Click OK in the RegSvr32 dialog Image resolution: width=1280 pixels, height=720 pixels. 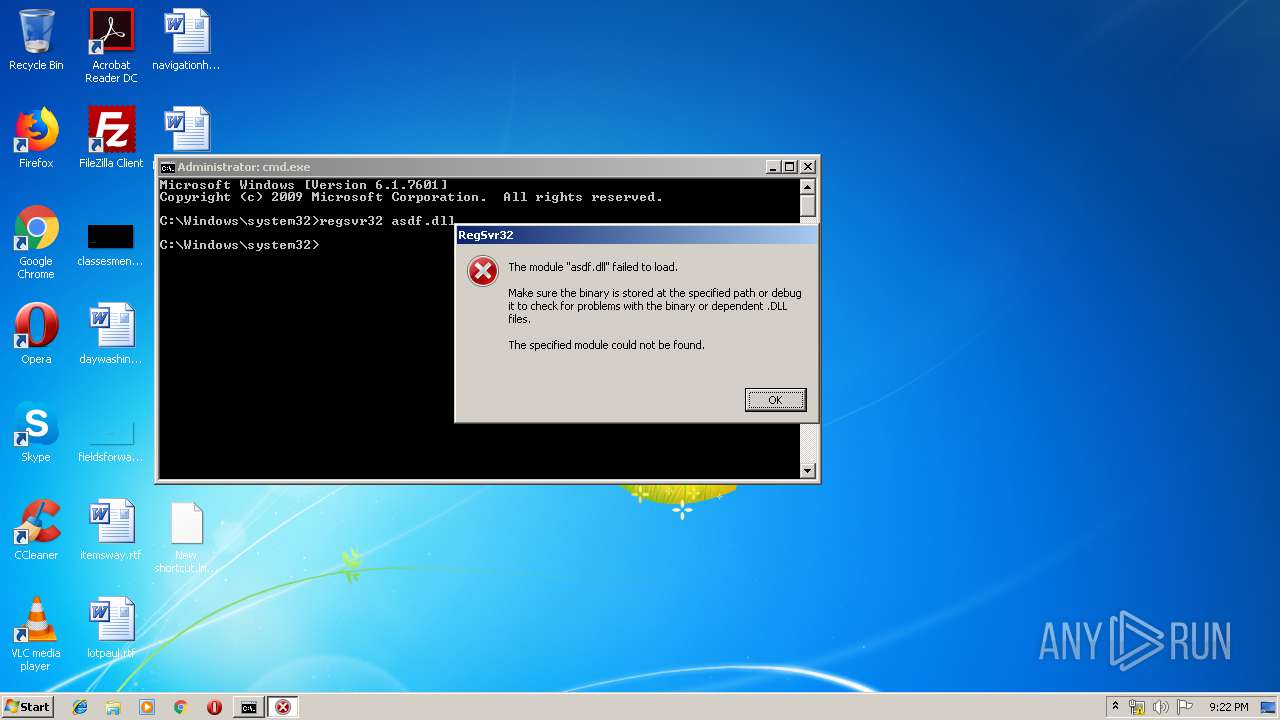(x=775, y=400)
